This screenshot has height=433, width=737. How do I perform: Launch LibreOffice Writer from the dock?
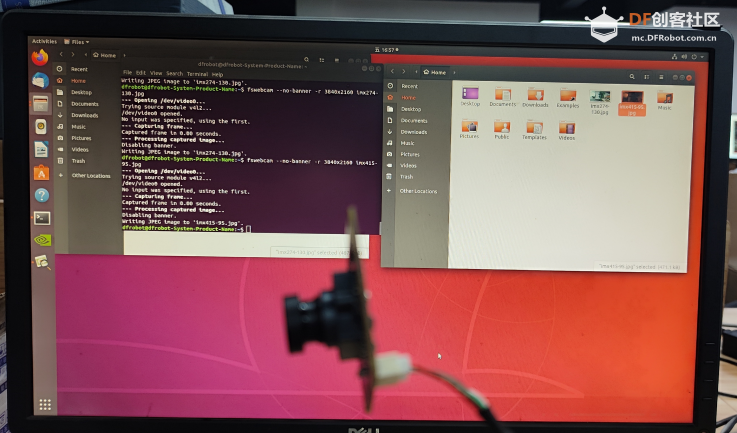coord(41,150)
